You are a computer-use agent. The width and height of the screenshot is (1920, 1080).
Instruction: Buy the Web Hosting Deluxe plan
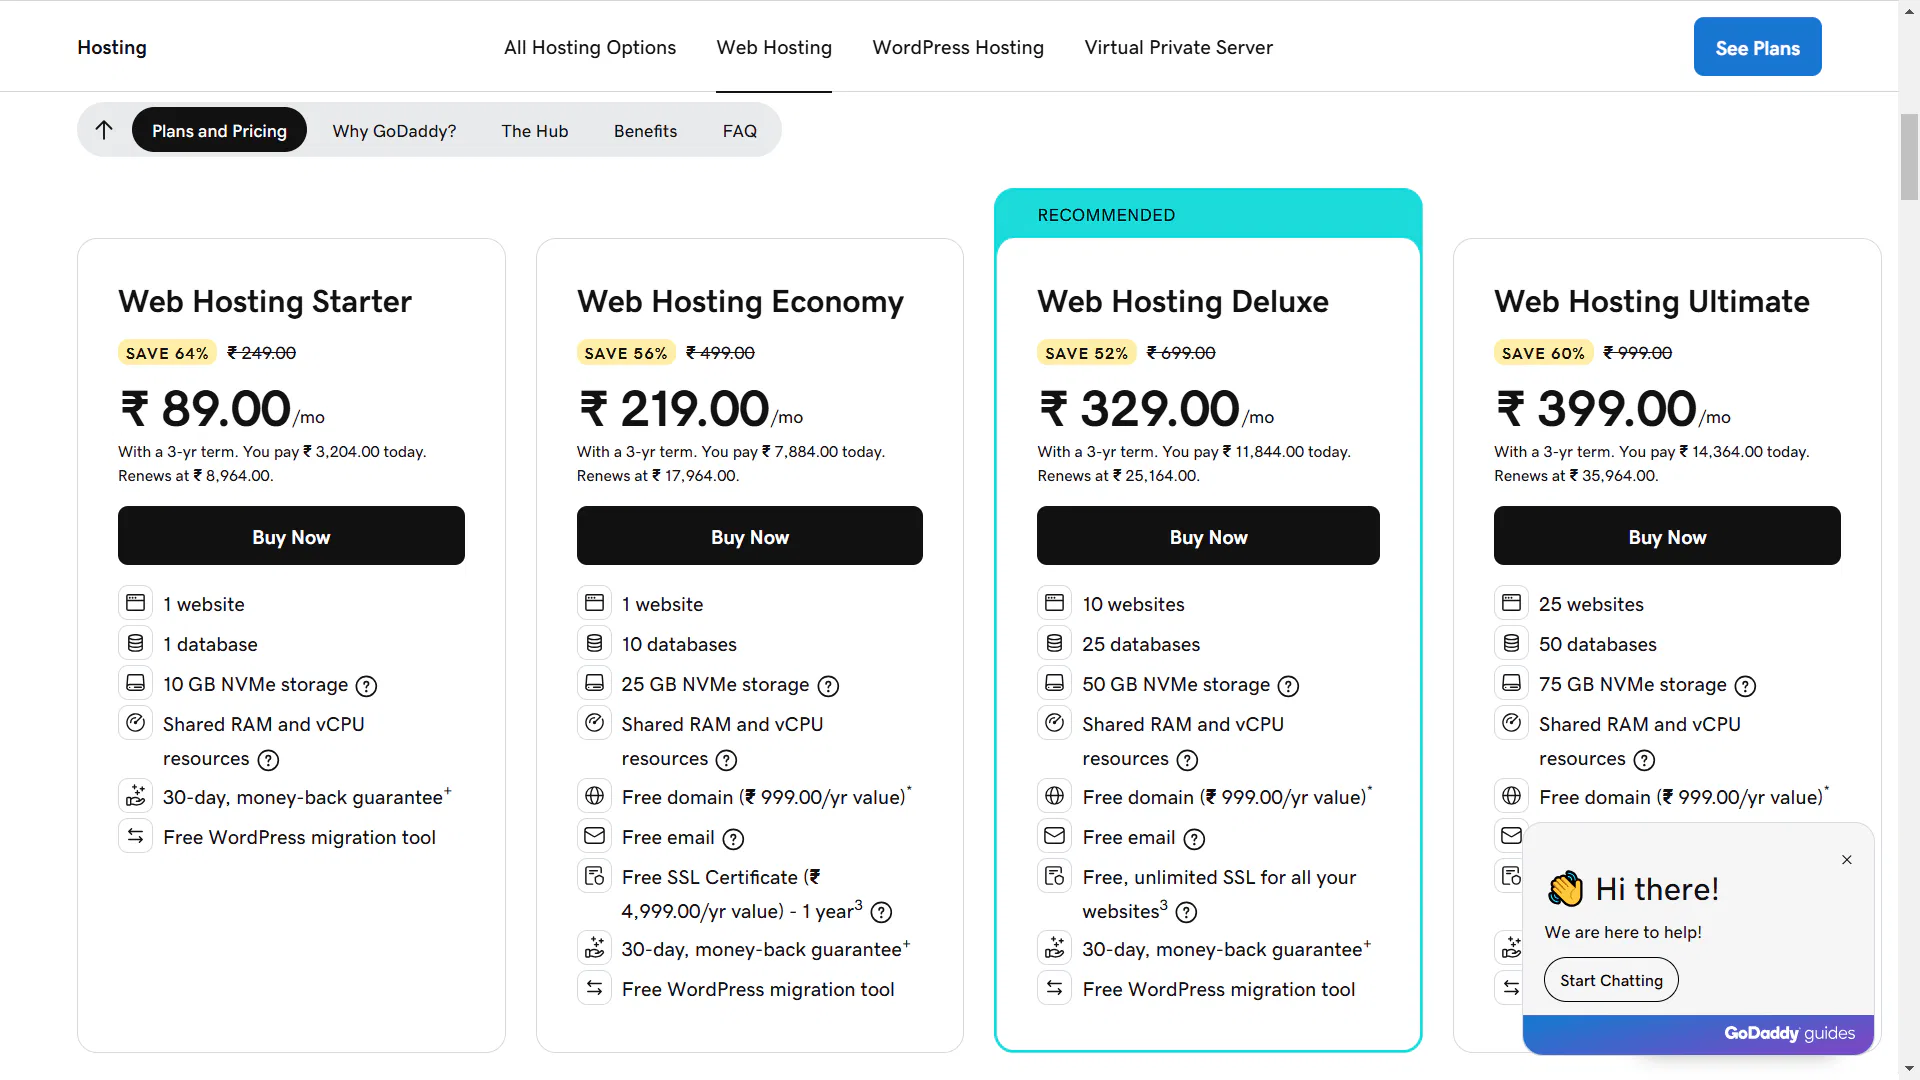(x=1208, y=536)
